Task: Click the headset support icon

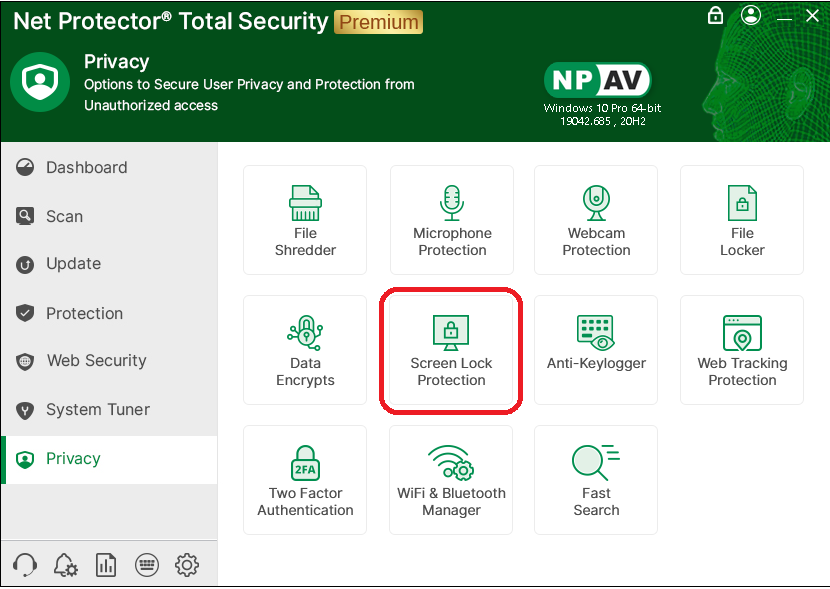Action: [x=26, y=565]
